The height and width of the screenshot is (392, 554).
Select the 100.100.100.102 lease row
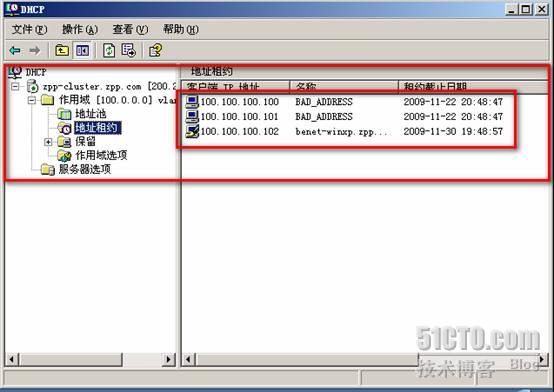point(344,131)
